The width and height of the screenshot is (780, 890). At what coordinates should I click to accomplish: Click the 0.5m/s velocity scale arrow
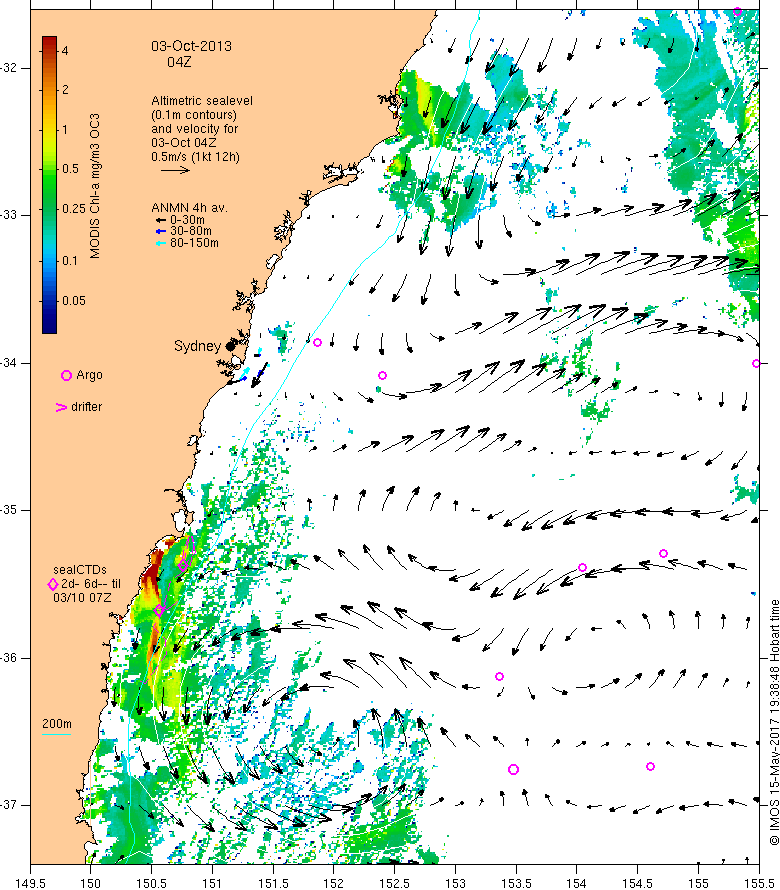coord(175,170)
